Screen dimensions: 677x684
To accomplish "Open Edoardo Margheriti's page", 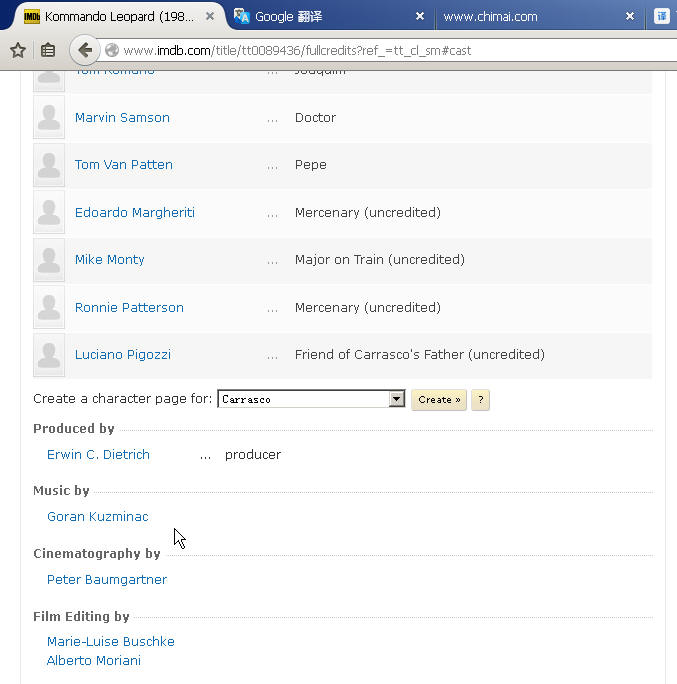I will click(135, 212).
